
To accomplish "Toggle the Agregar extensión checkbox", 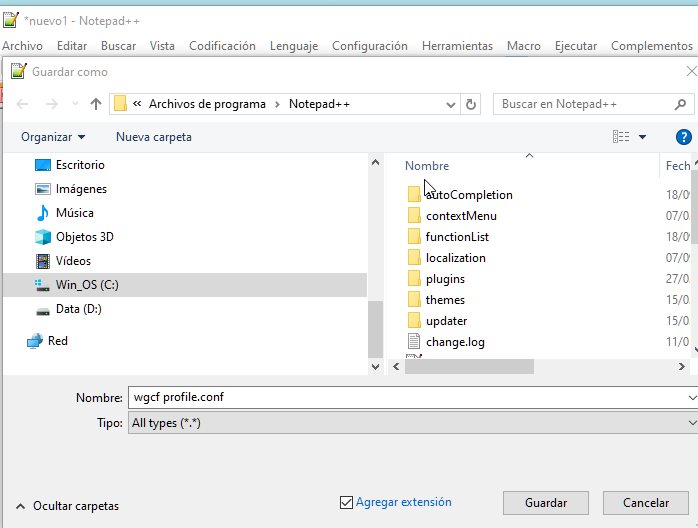I will [x=346, y=502].
